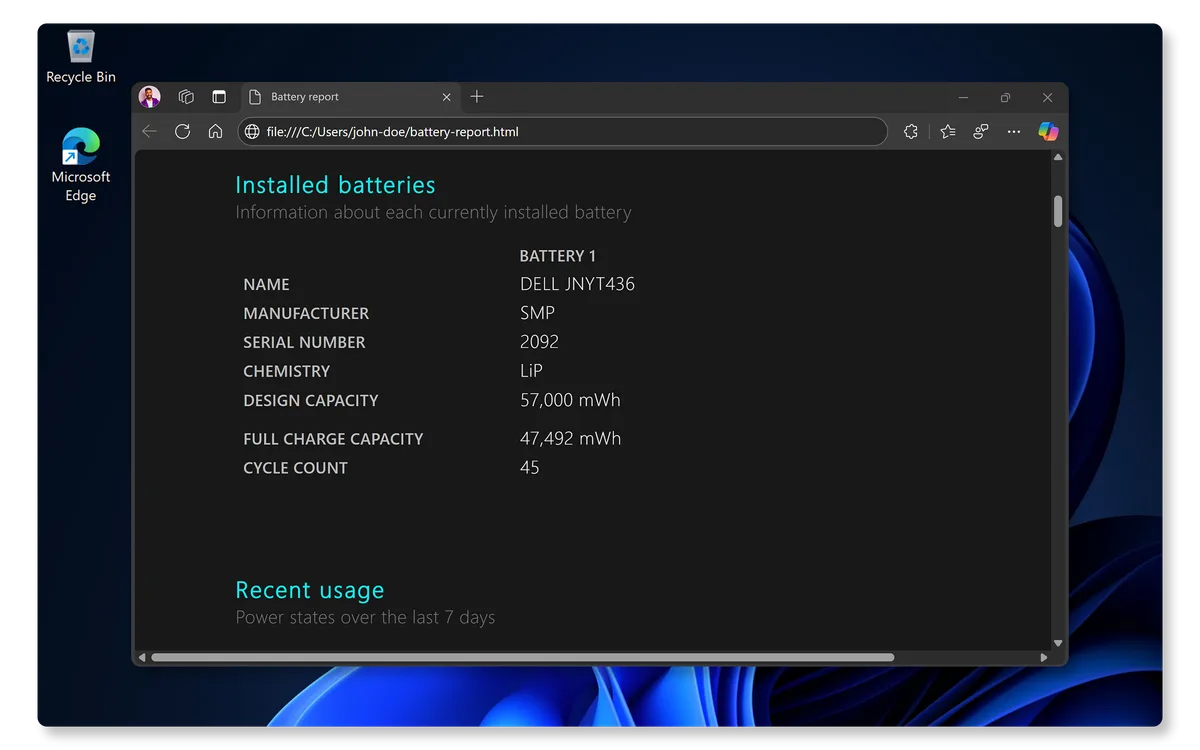Click the 47,492 mWh full charge value
Image resolution: width=1200 pixels, height=750 pixels.
click(570, 438)
